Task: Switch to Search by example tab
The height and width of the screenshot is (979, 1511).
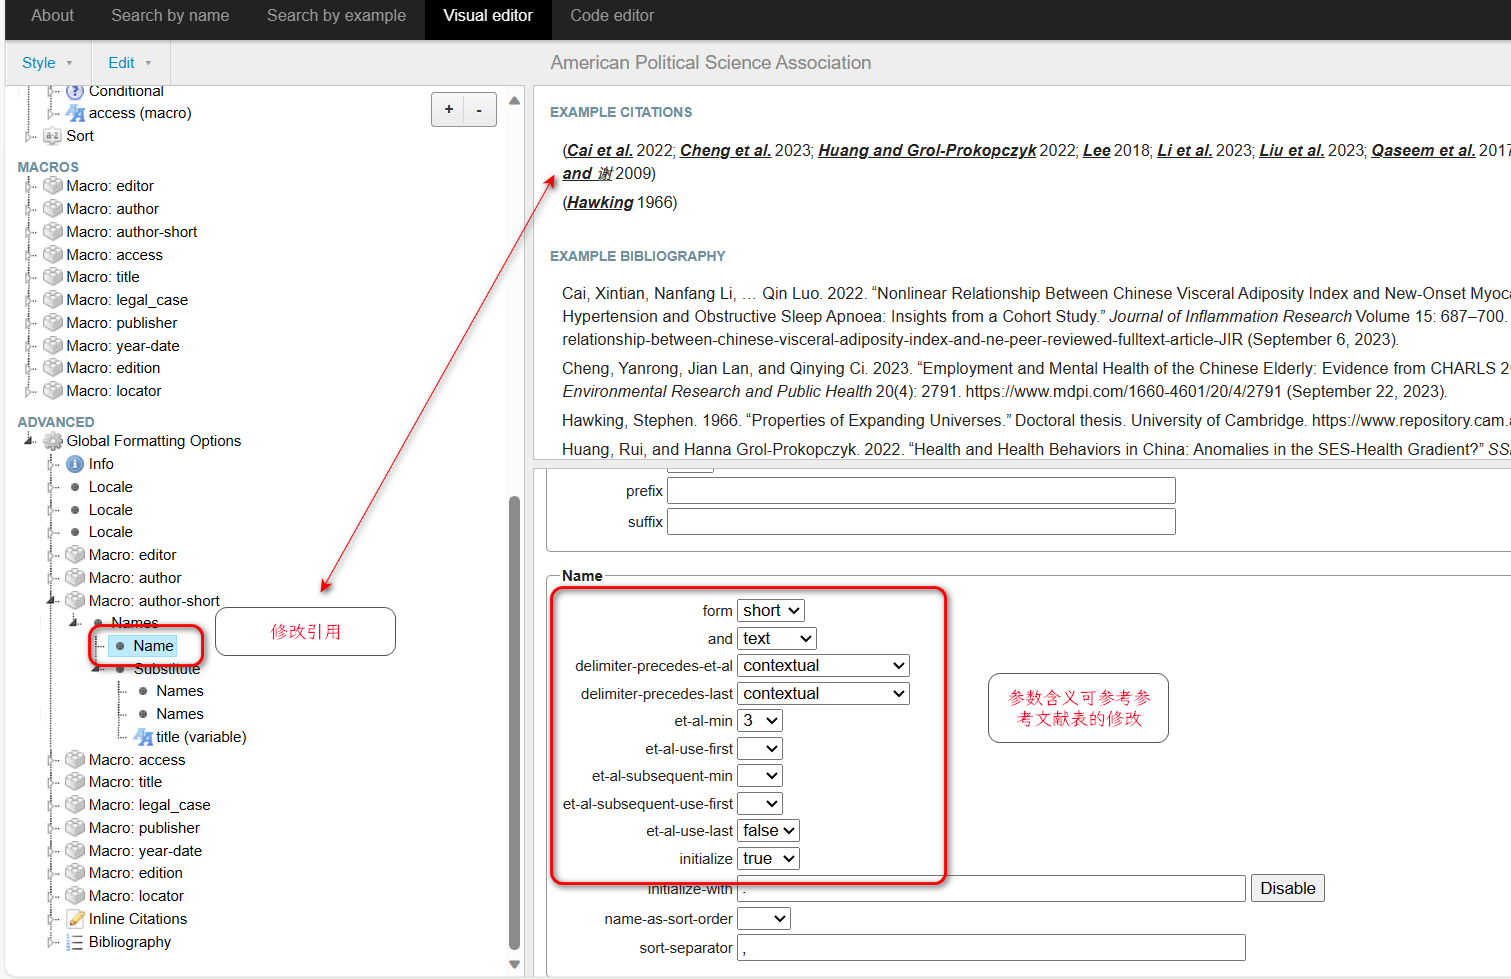Action: [x=336, y=16]
